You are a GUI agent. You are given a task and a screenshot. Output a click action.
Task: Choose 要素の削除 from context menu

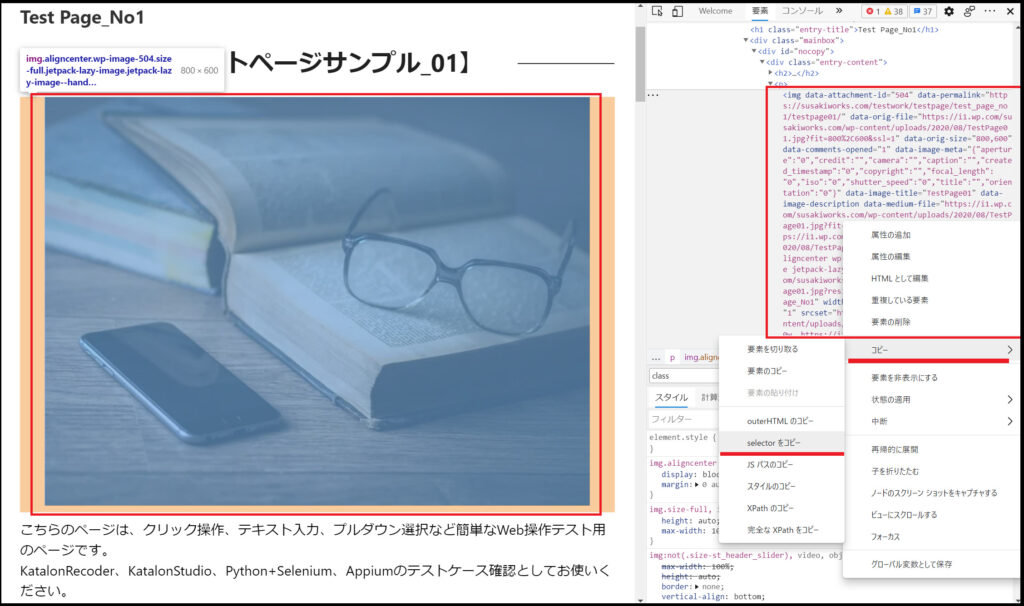click(x=890, y=322)
